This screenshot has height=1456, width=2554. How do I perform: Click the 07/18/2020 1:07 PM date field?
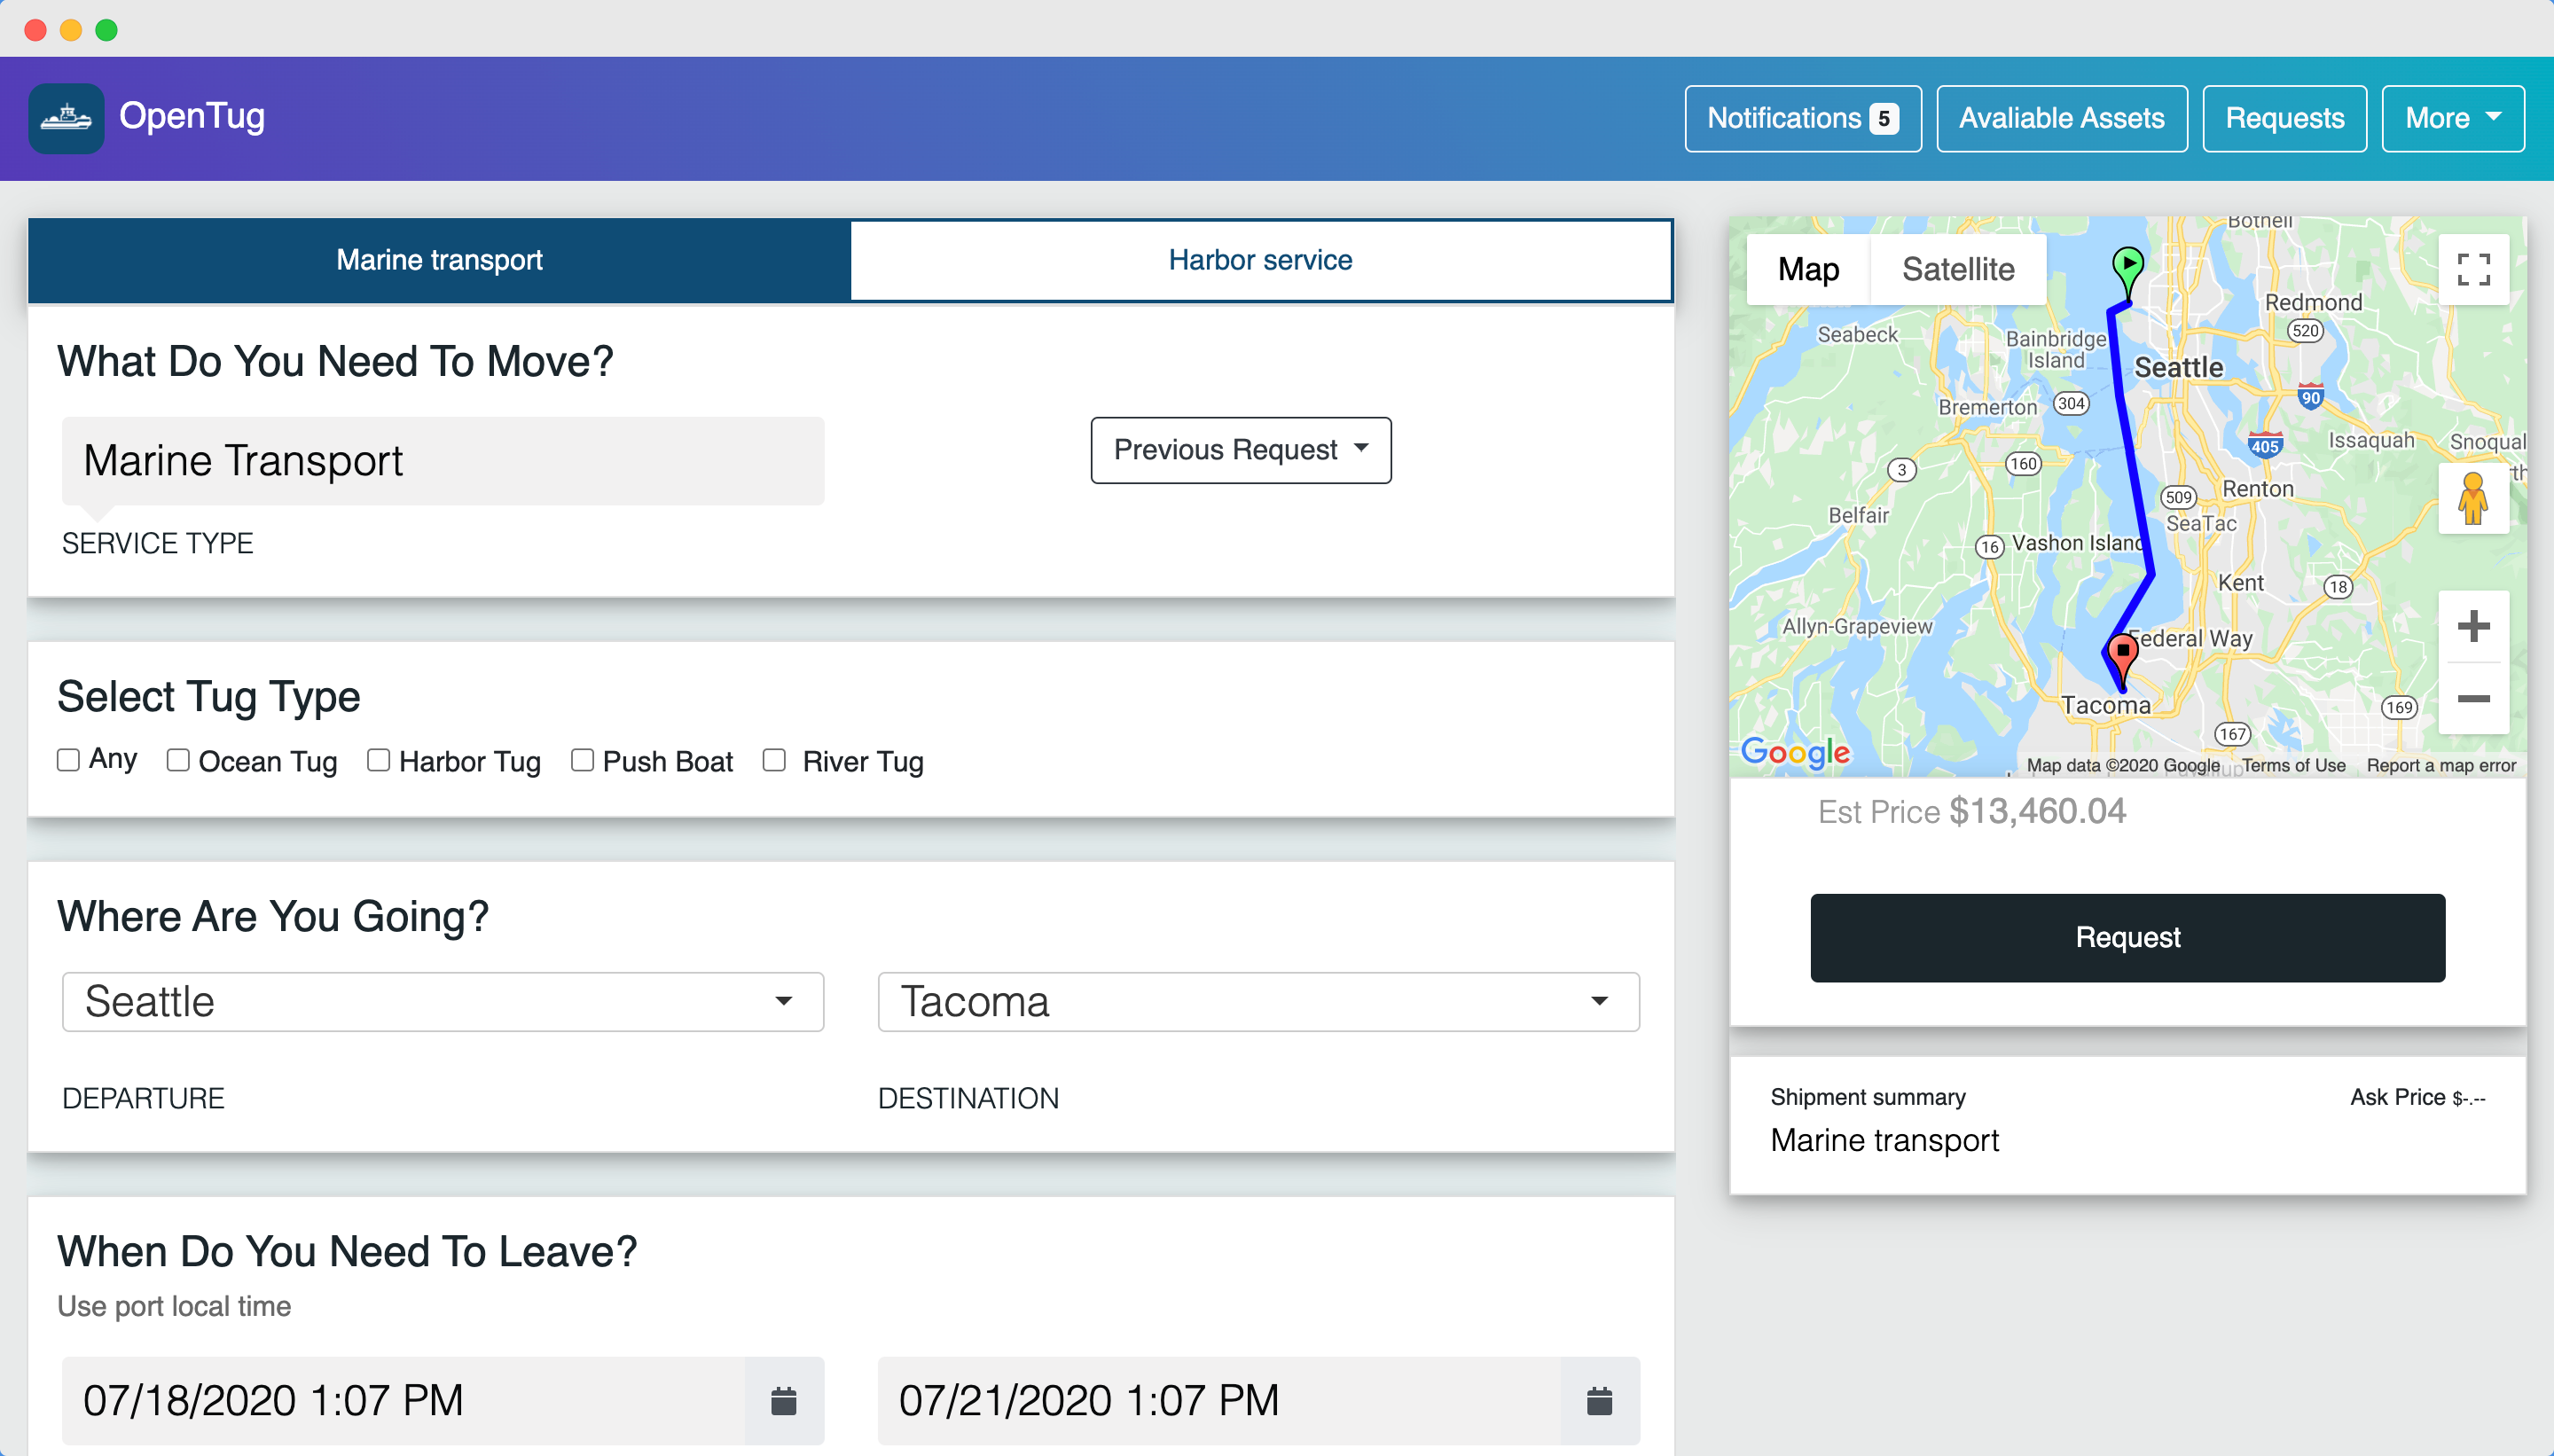coord(403,1400)
